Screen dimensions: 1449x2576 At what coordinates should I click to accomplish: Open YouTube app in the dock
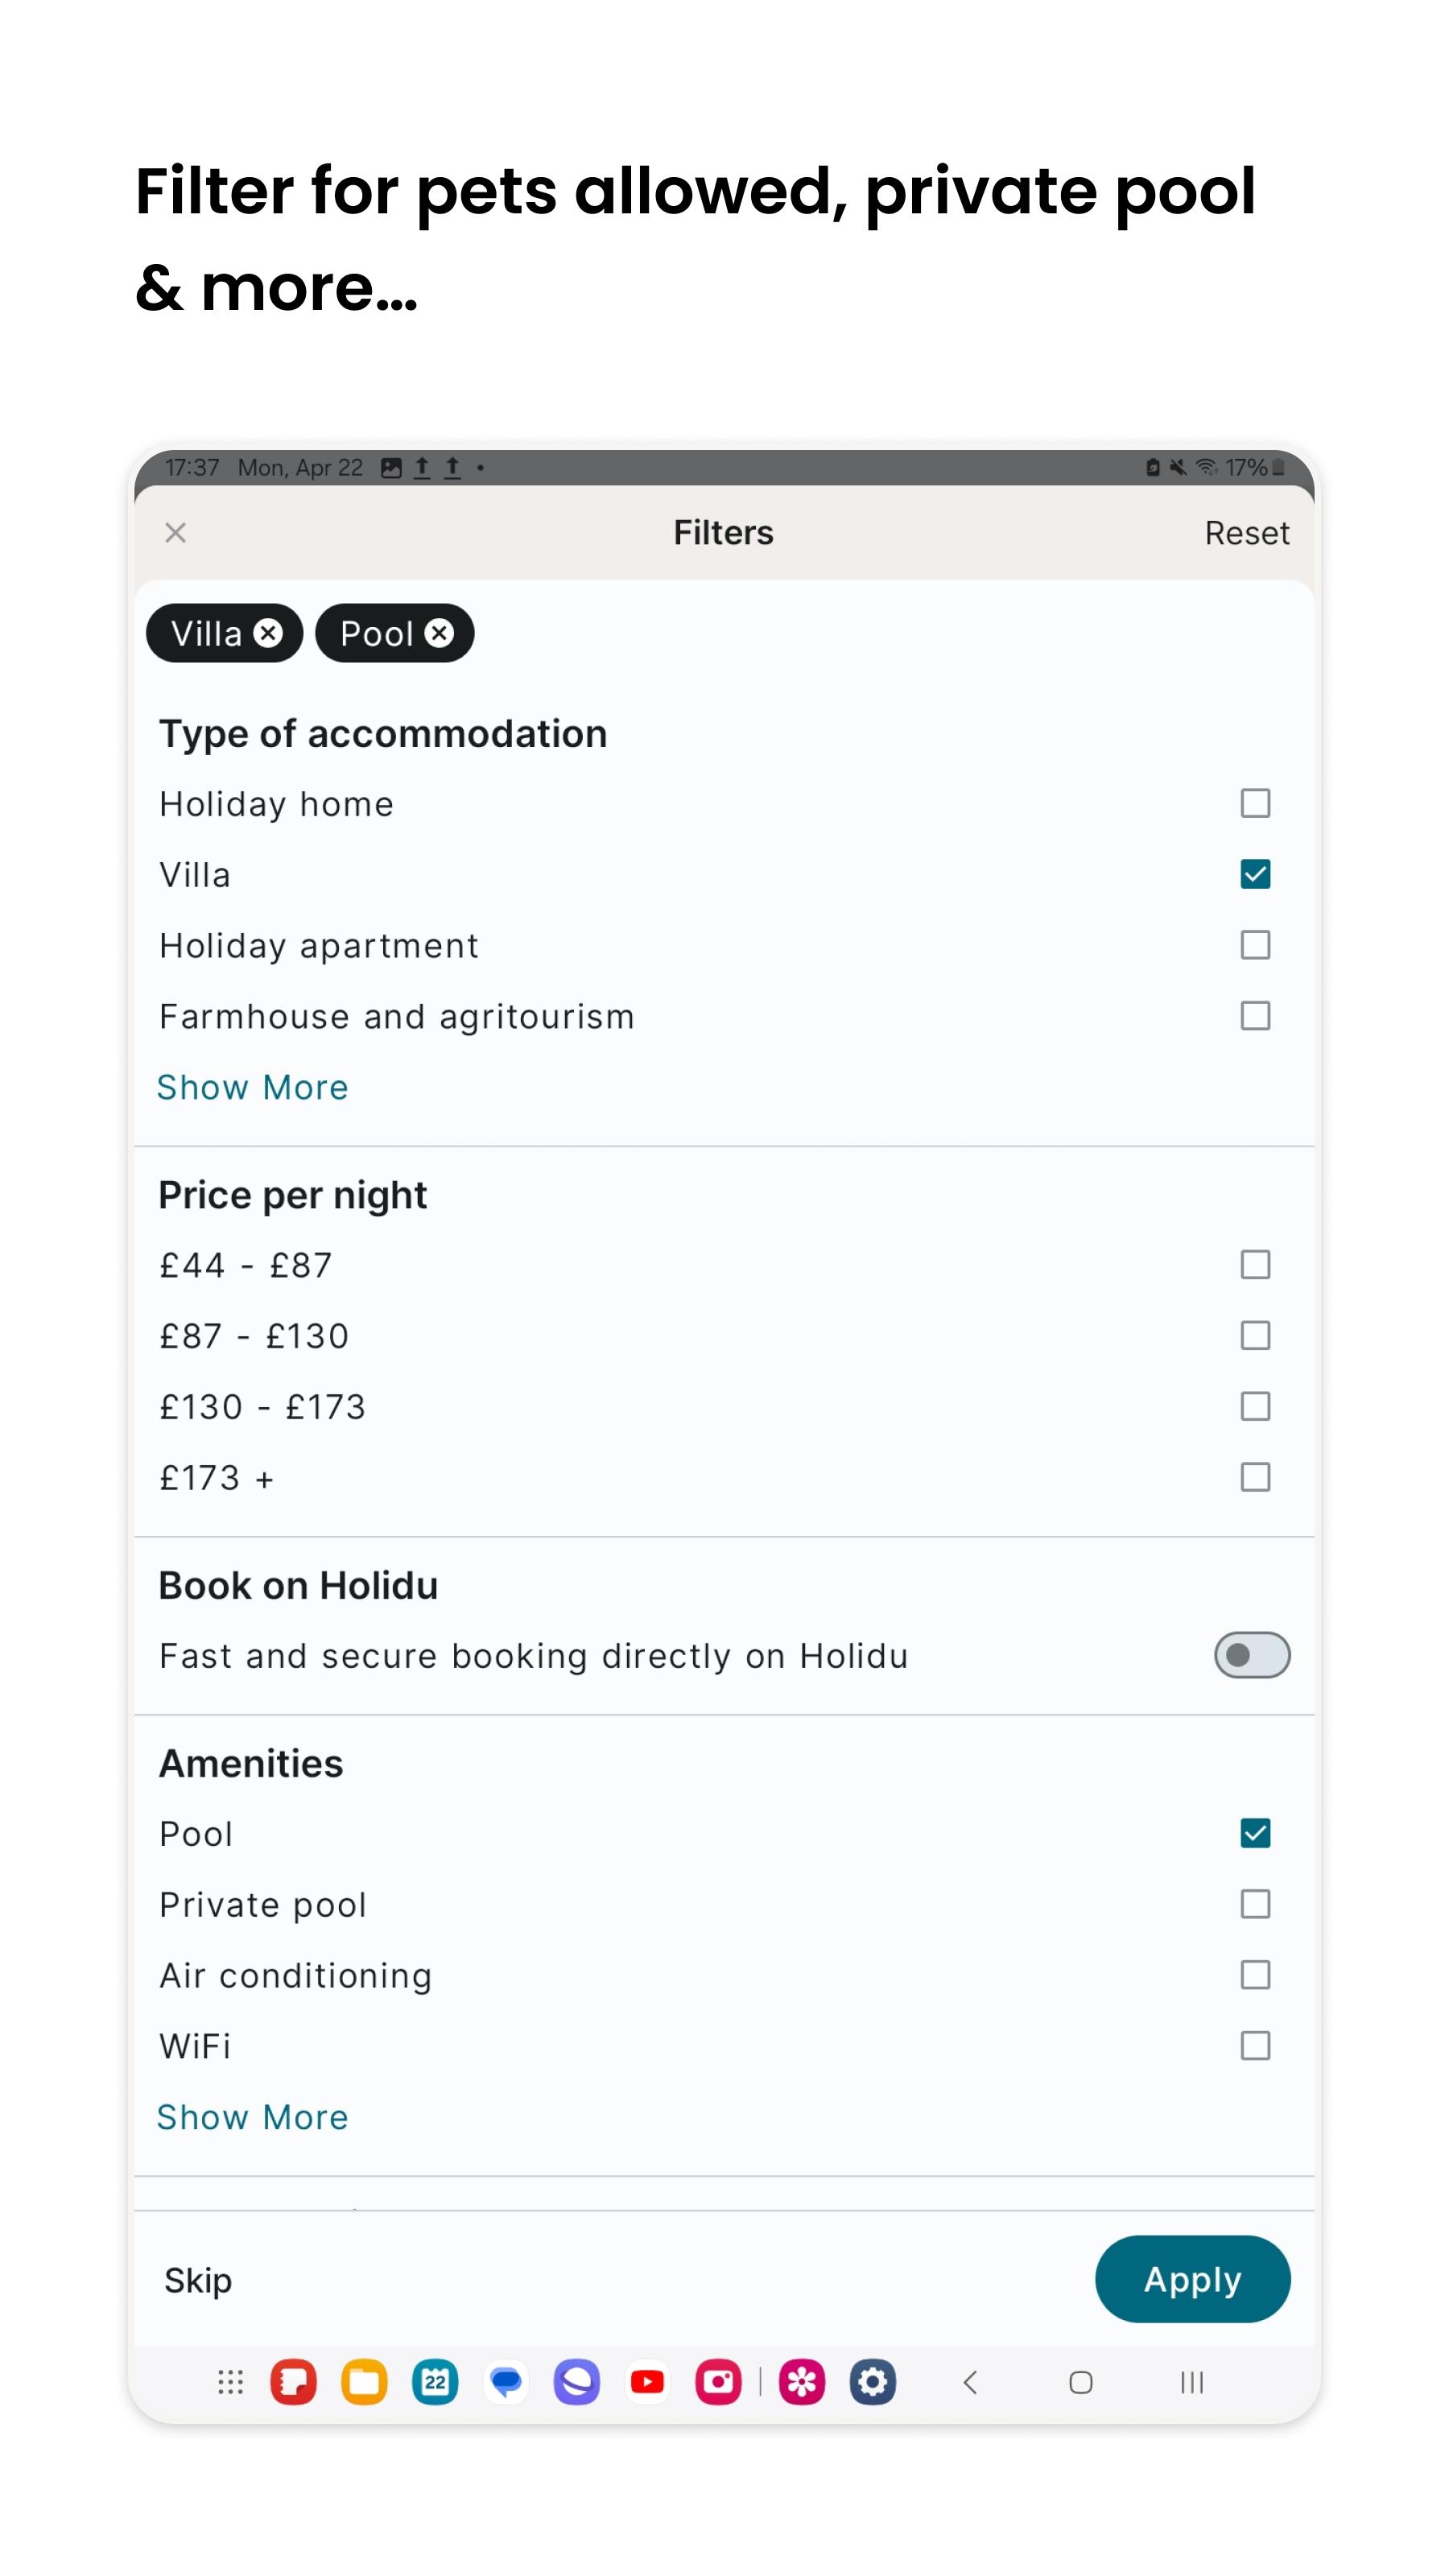647,2382
